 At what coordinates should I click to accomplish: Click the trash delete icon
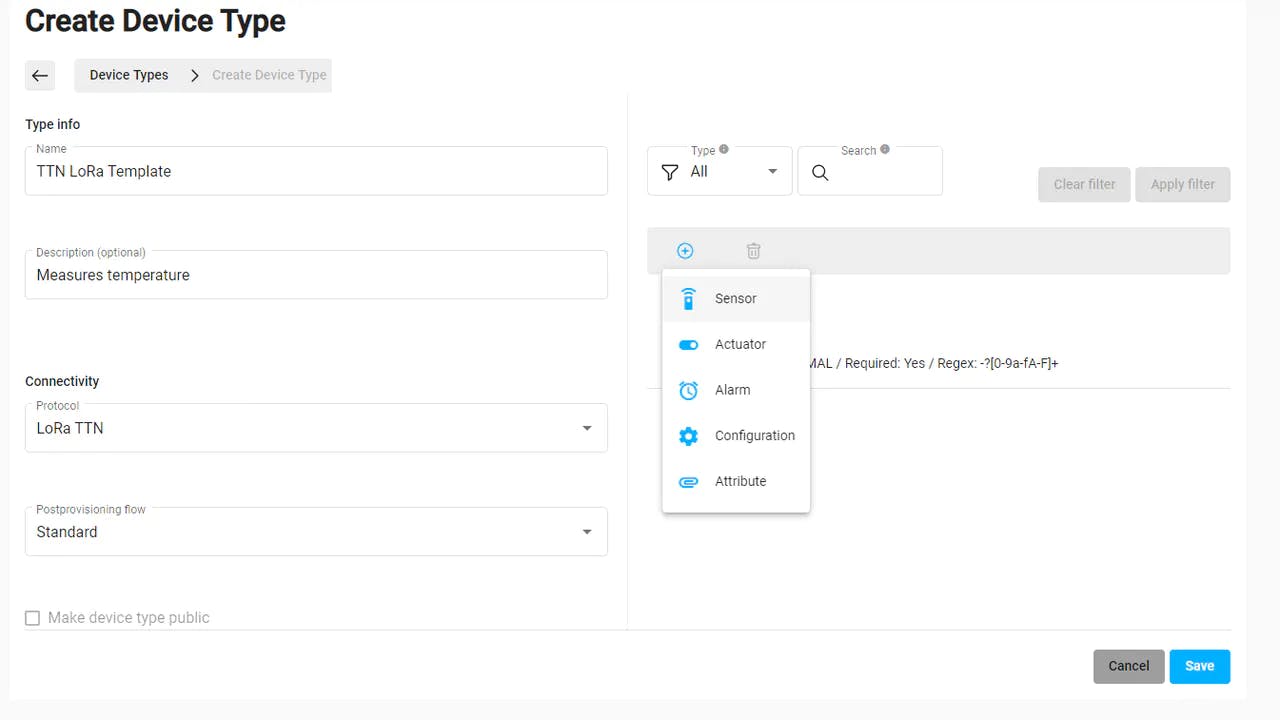(x=754, y=251)
